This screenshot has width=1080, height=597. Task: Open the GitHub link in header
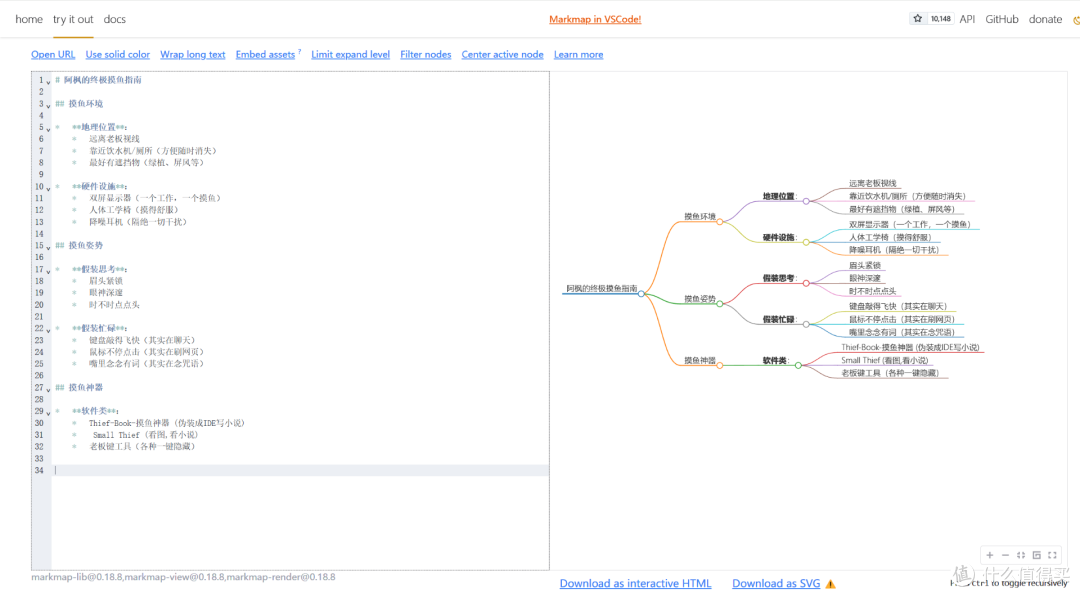click(x=1001, y=19)
